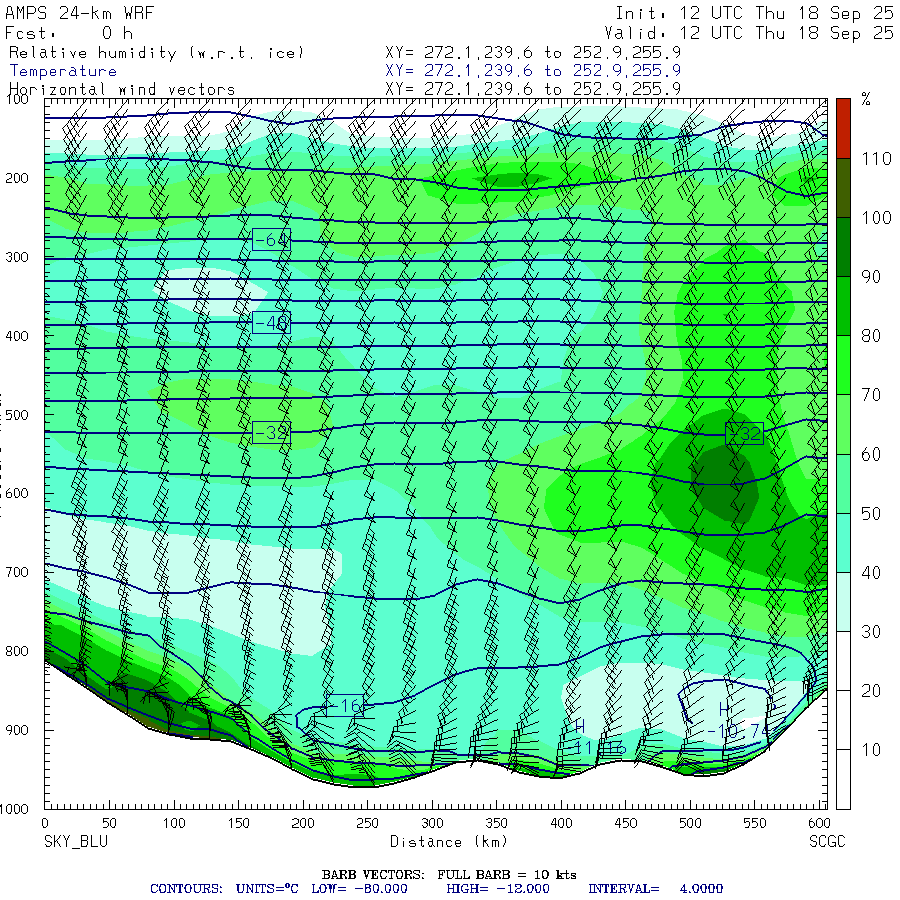Click the '900' pressure axis tick label
Screen dimensions: 900x900
tap(17, 730)
